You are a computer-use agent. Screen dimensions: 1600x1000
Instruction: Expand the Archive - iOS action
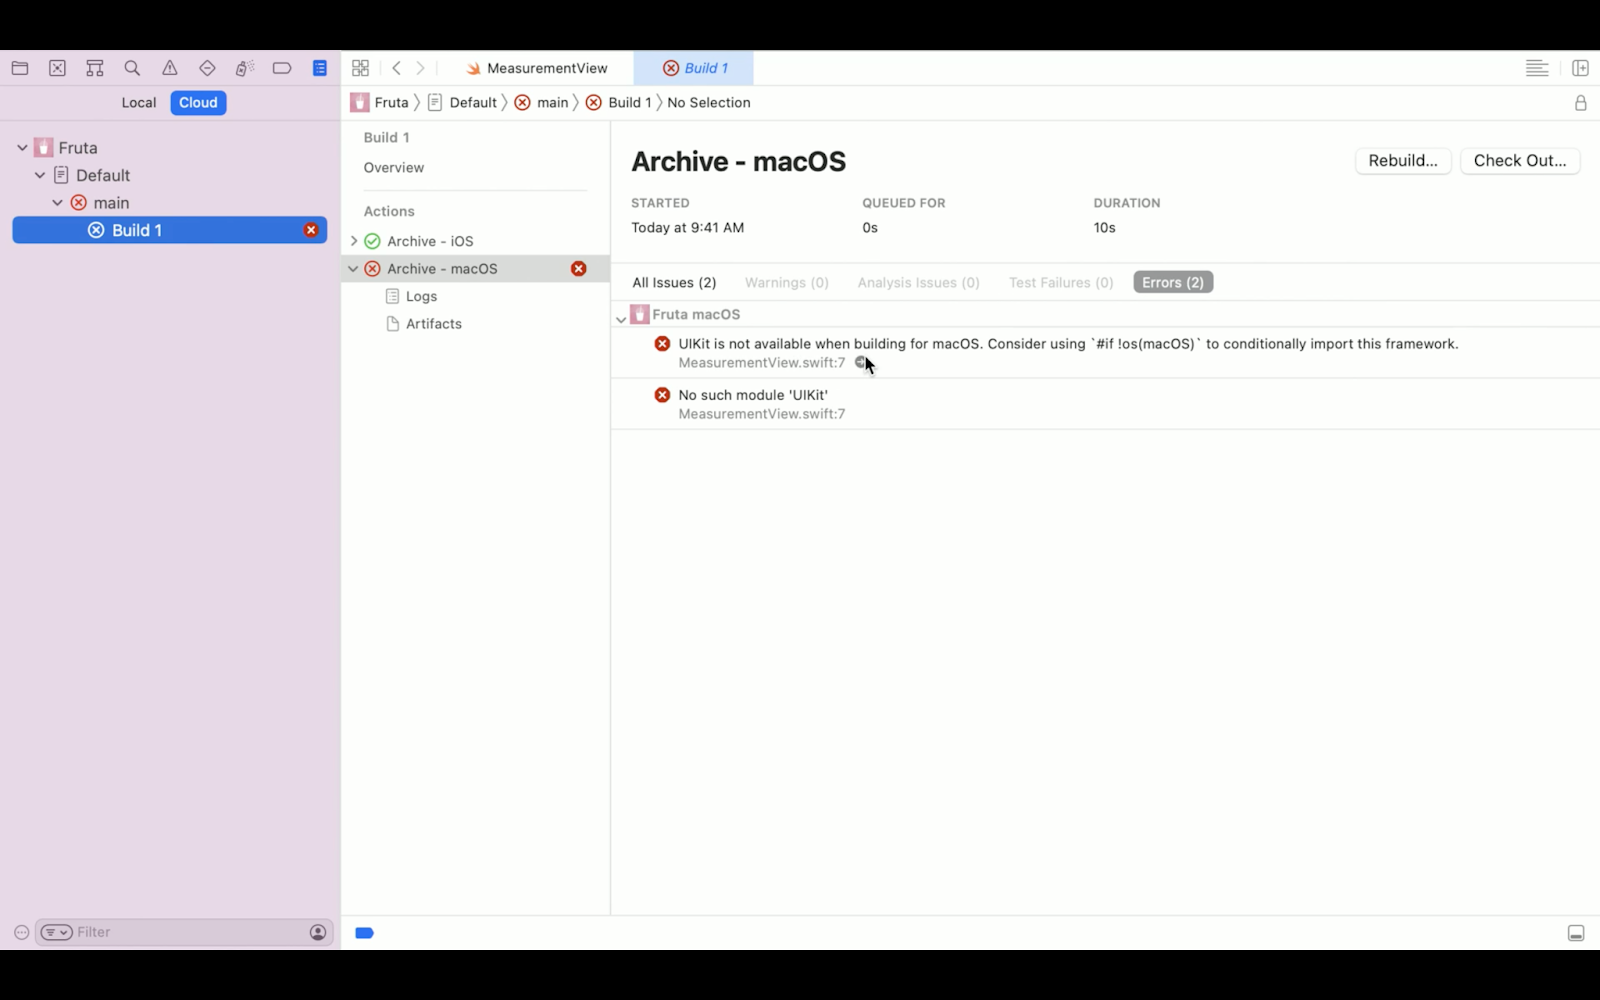pyautogui.click(x=353, y=241)
